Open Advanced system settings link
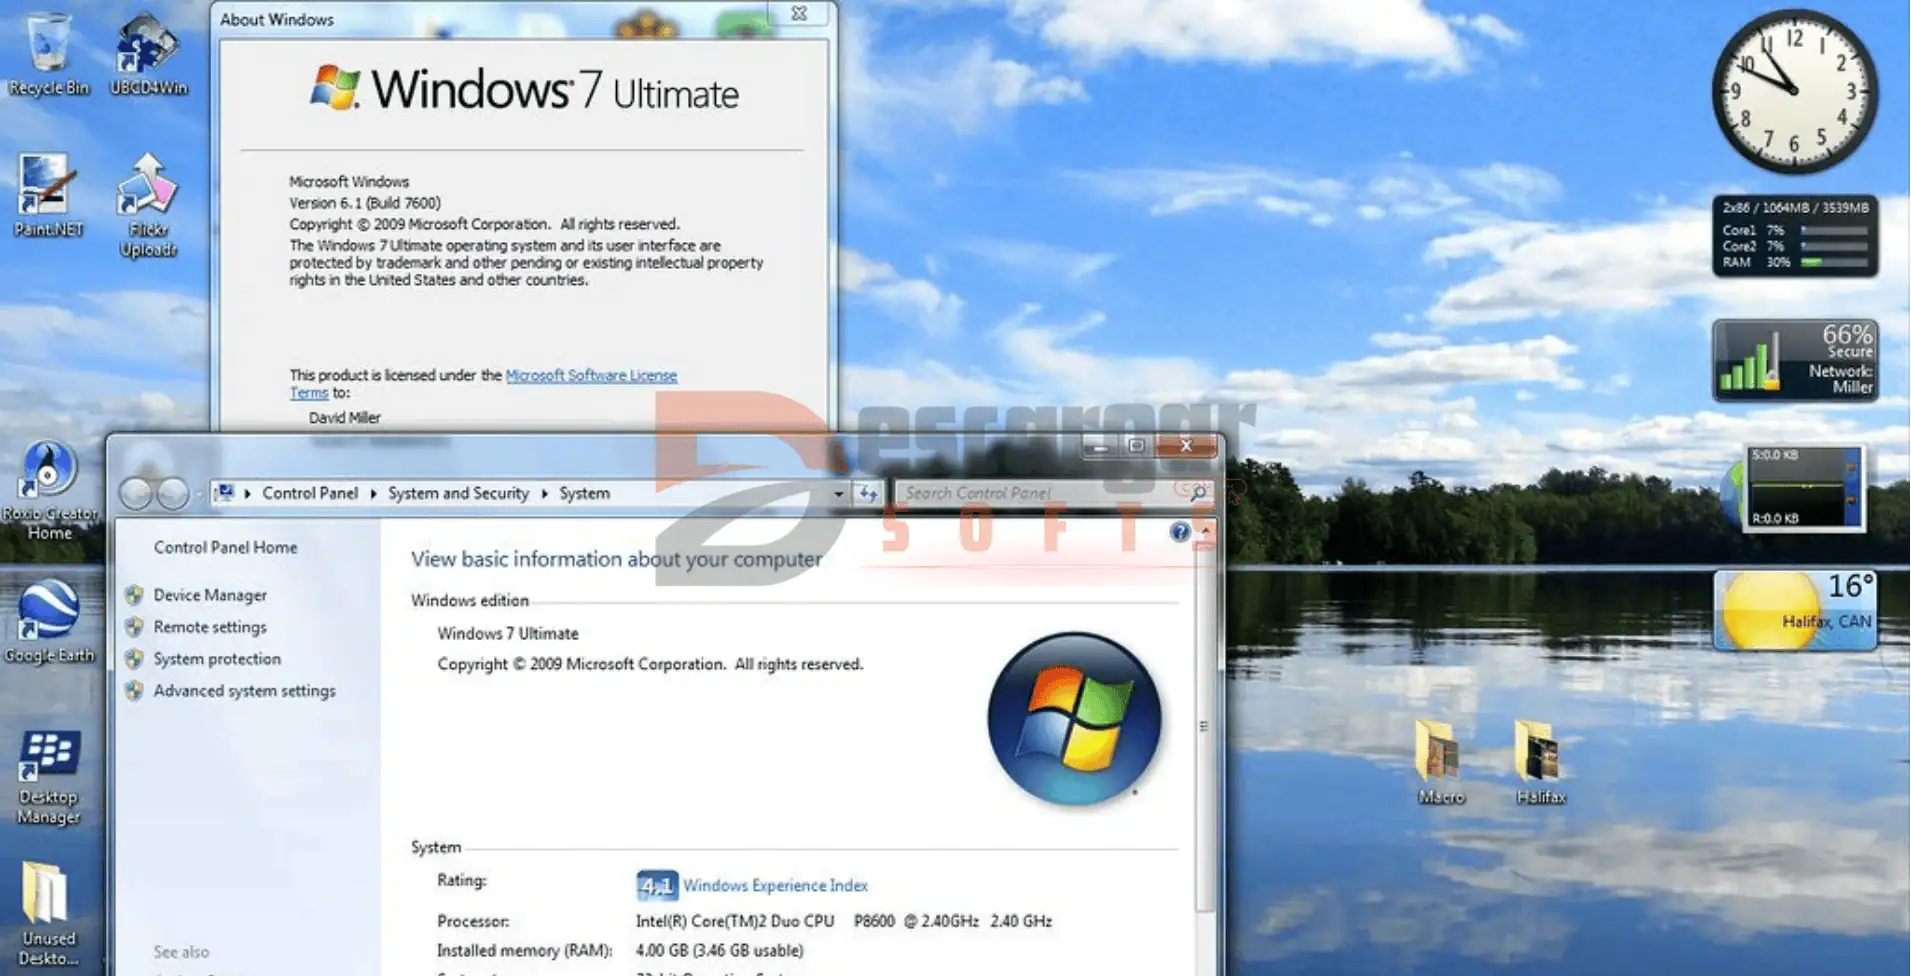Screen dimensions: 1911x976 (x=244, y=691)
